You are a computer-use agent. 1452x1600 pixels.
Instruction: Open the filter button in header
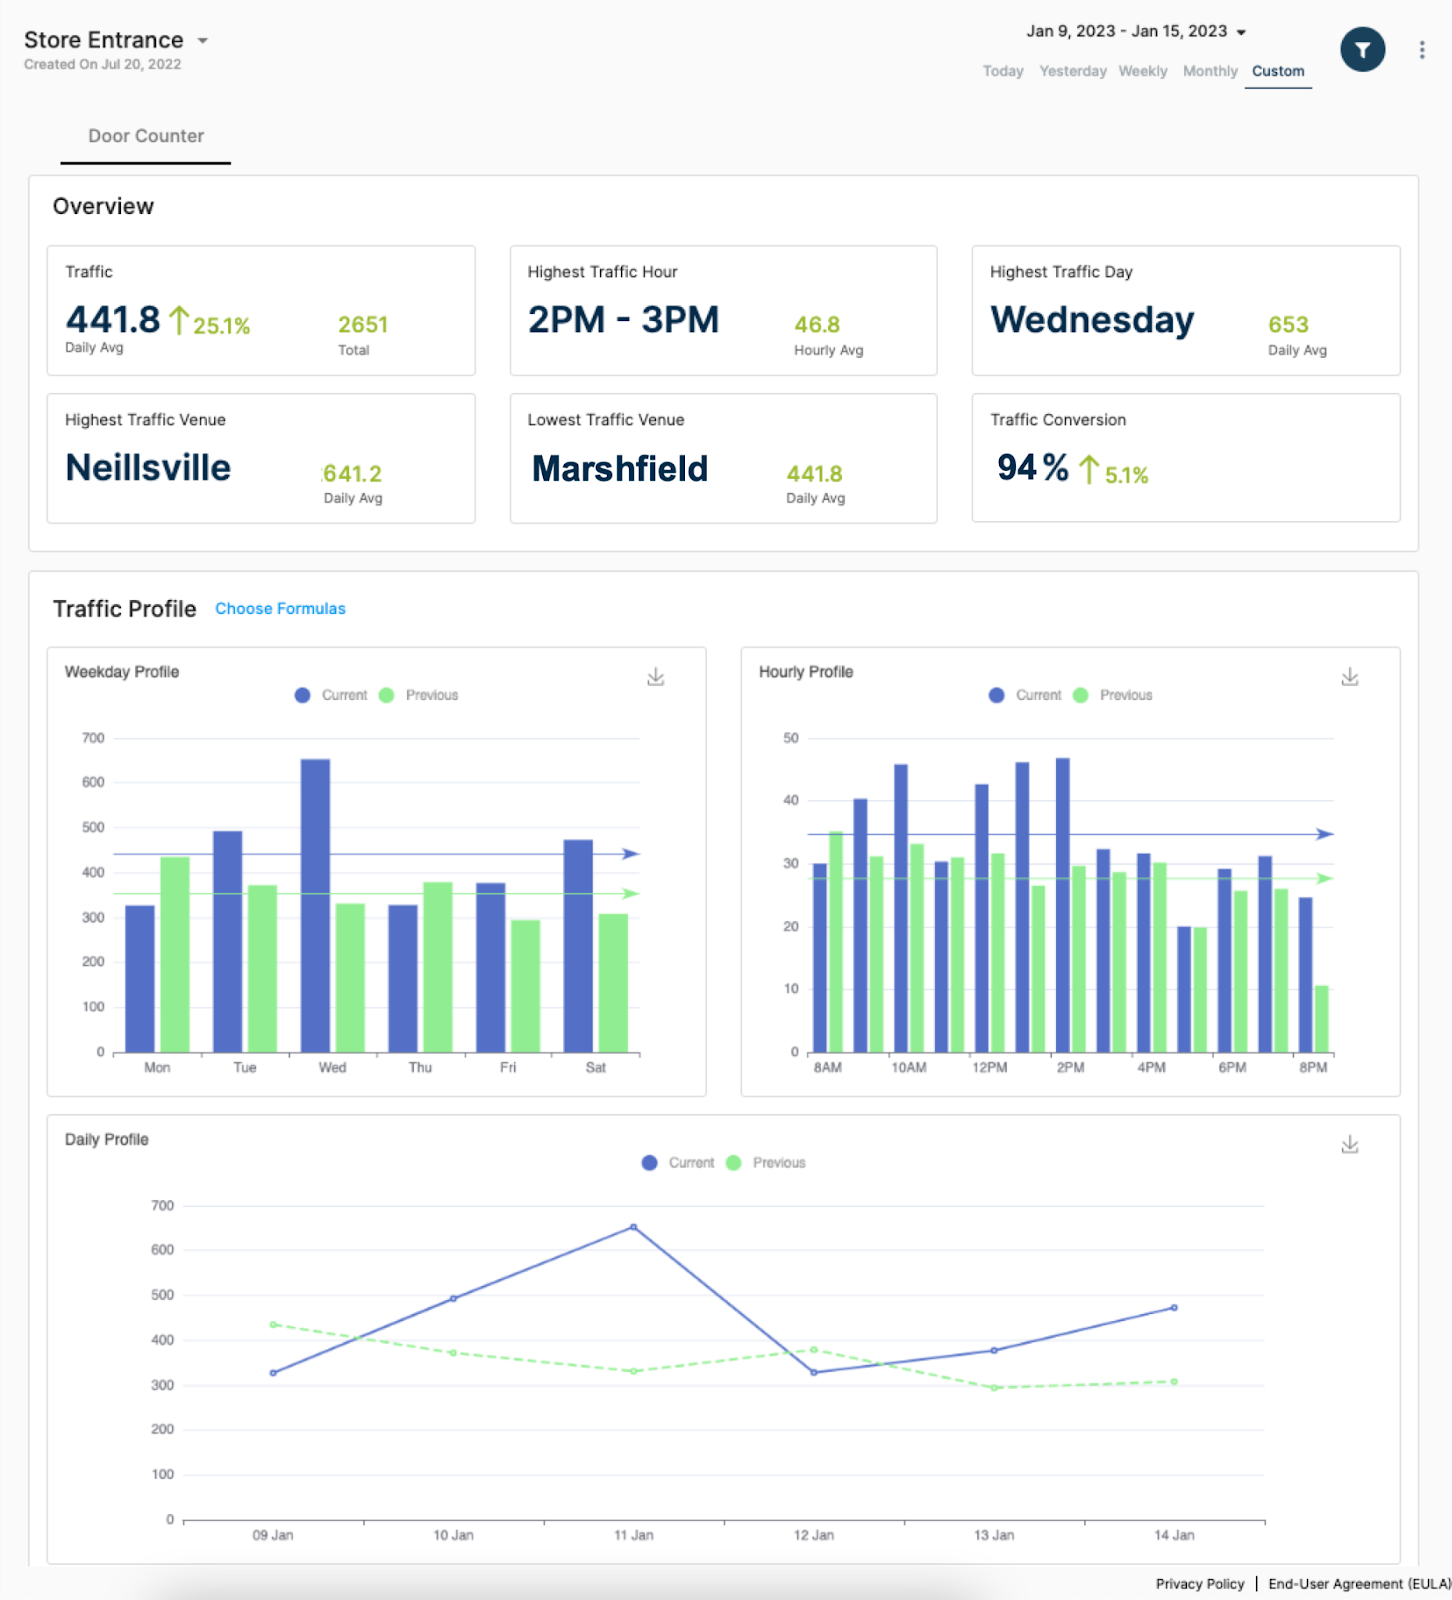pyautogui.click(x=1362, y=49)
